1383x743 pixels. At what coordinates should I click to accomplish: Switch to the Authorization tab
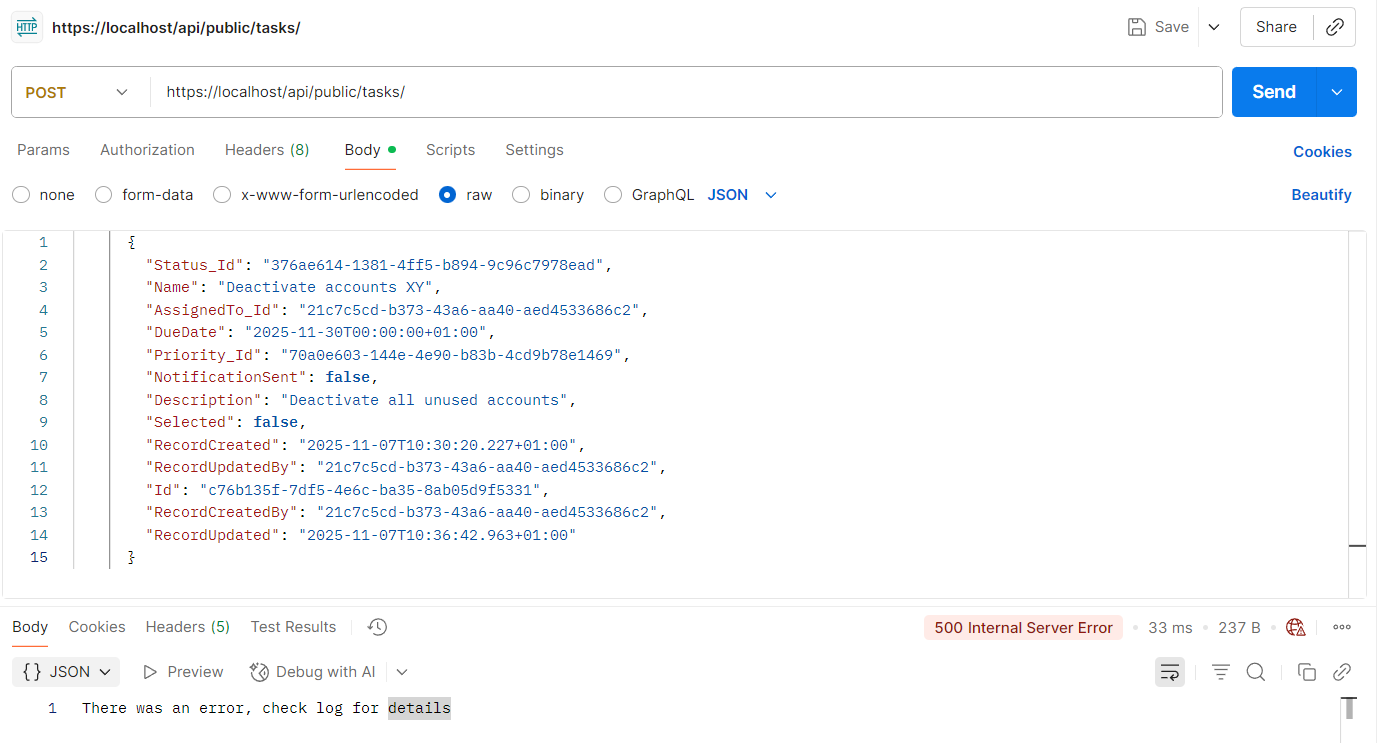pyautogui.click(x=147, y=150)
